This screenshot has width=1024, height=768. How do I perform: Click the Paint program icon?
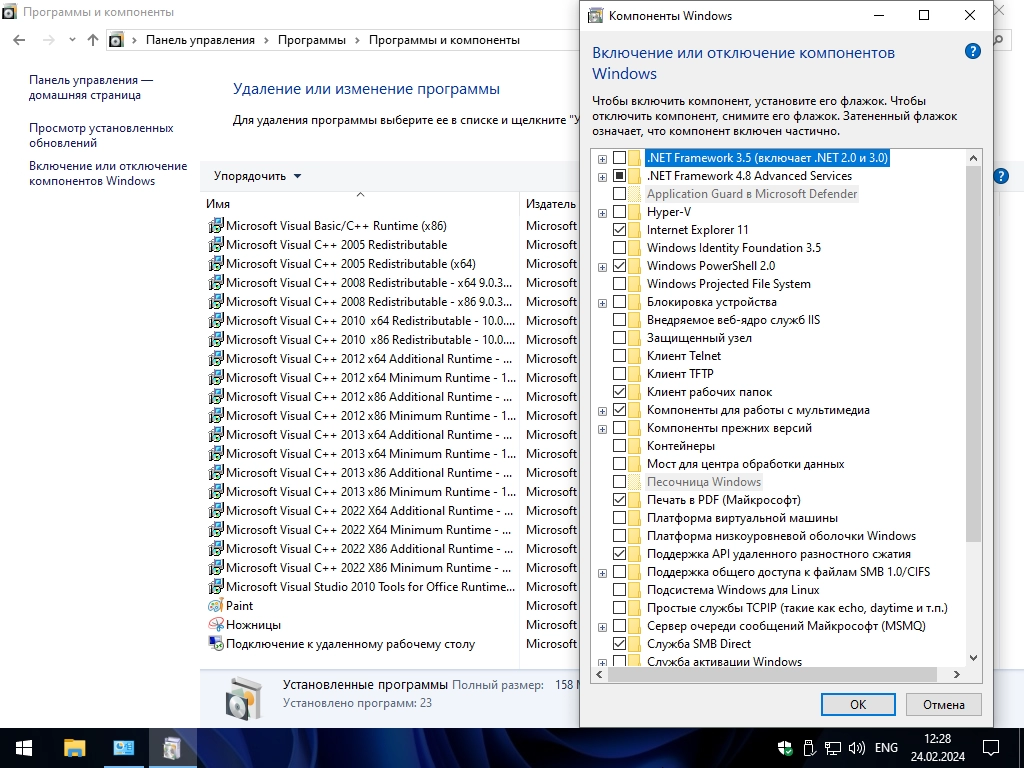[216, 606]
